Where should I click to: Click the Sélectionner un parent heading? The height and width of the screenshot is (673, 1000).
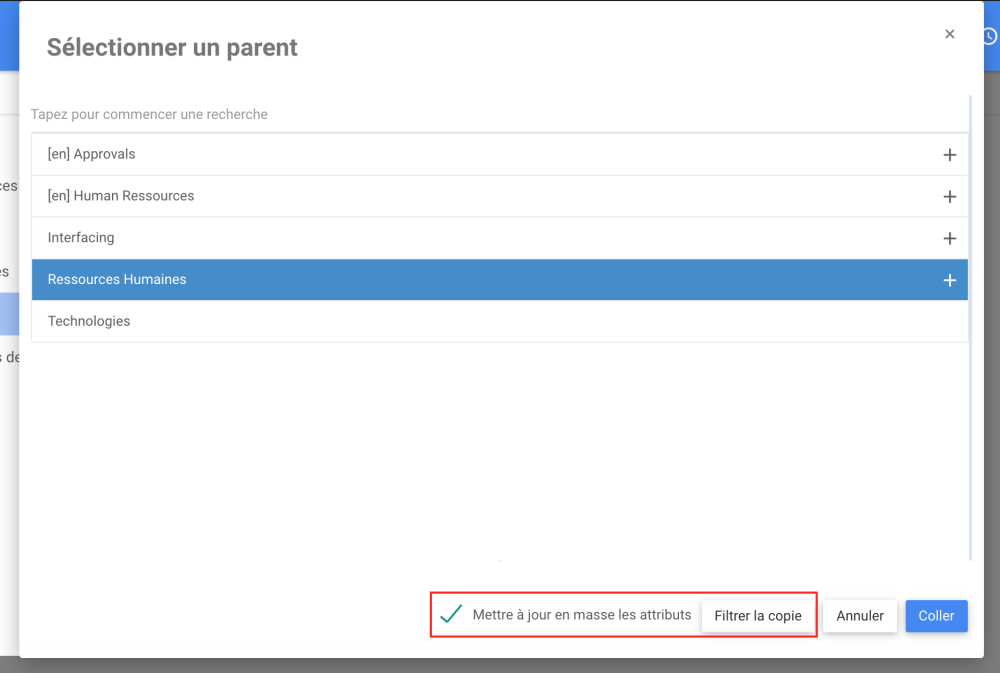172,47
